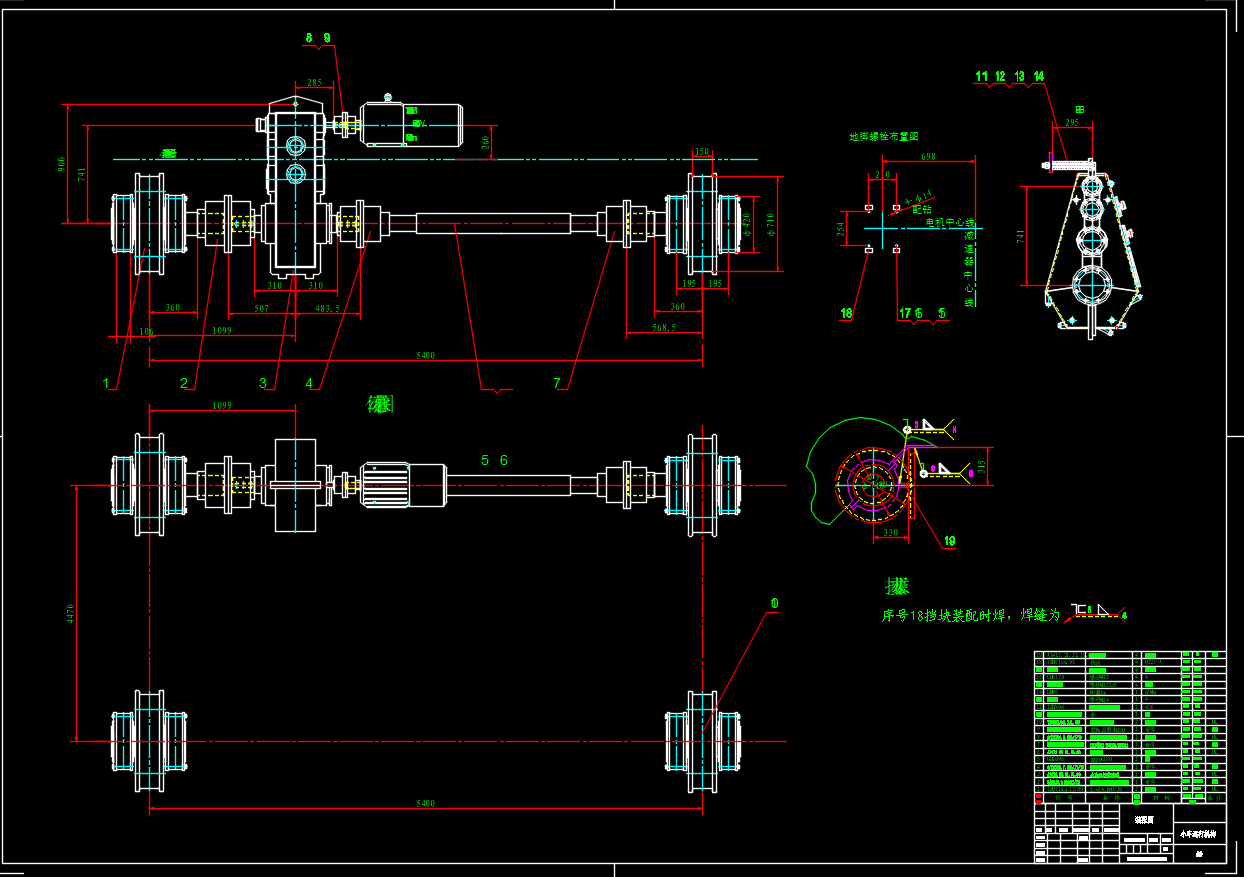Click the motor in the top elevation view
The image size is (1244, 877).
click(412, 122)
